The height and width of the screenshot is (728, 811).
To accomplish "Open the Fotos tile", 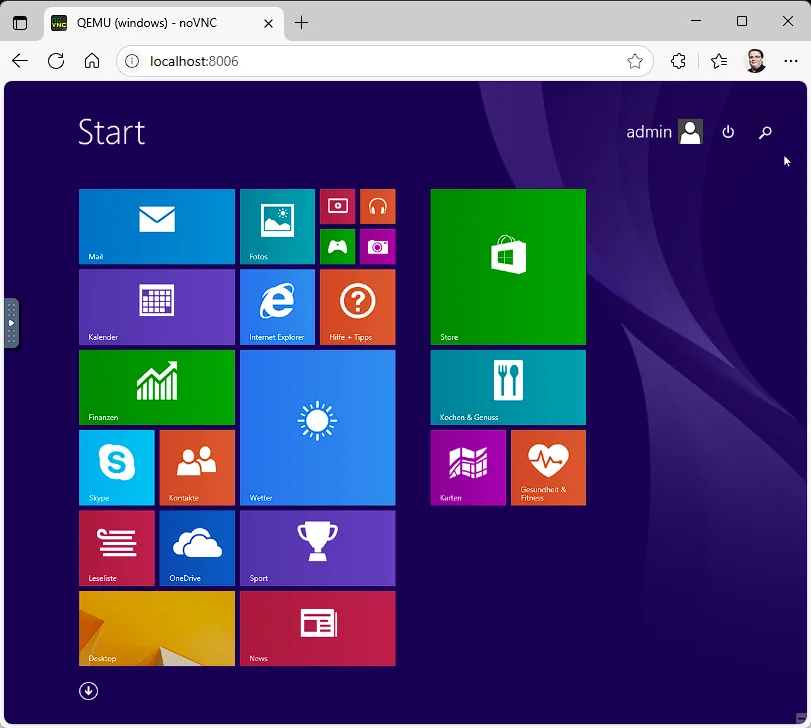I will (277, 226).
